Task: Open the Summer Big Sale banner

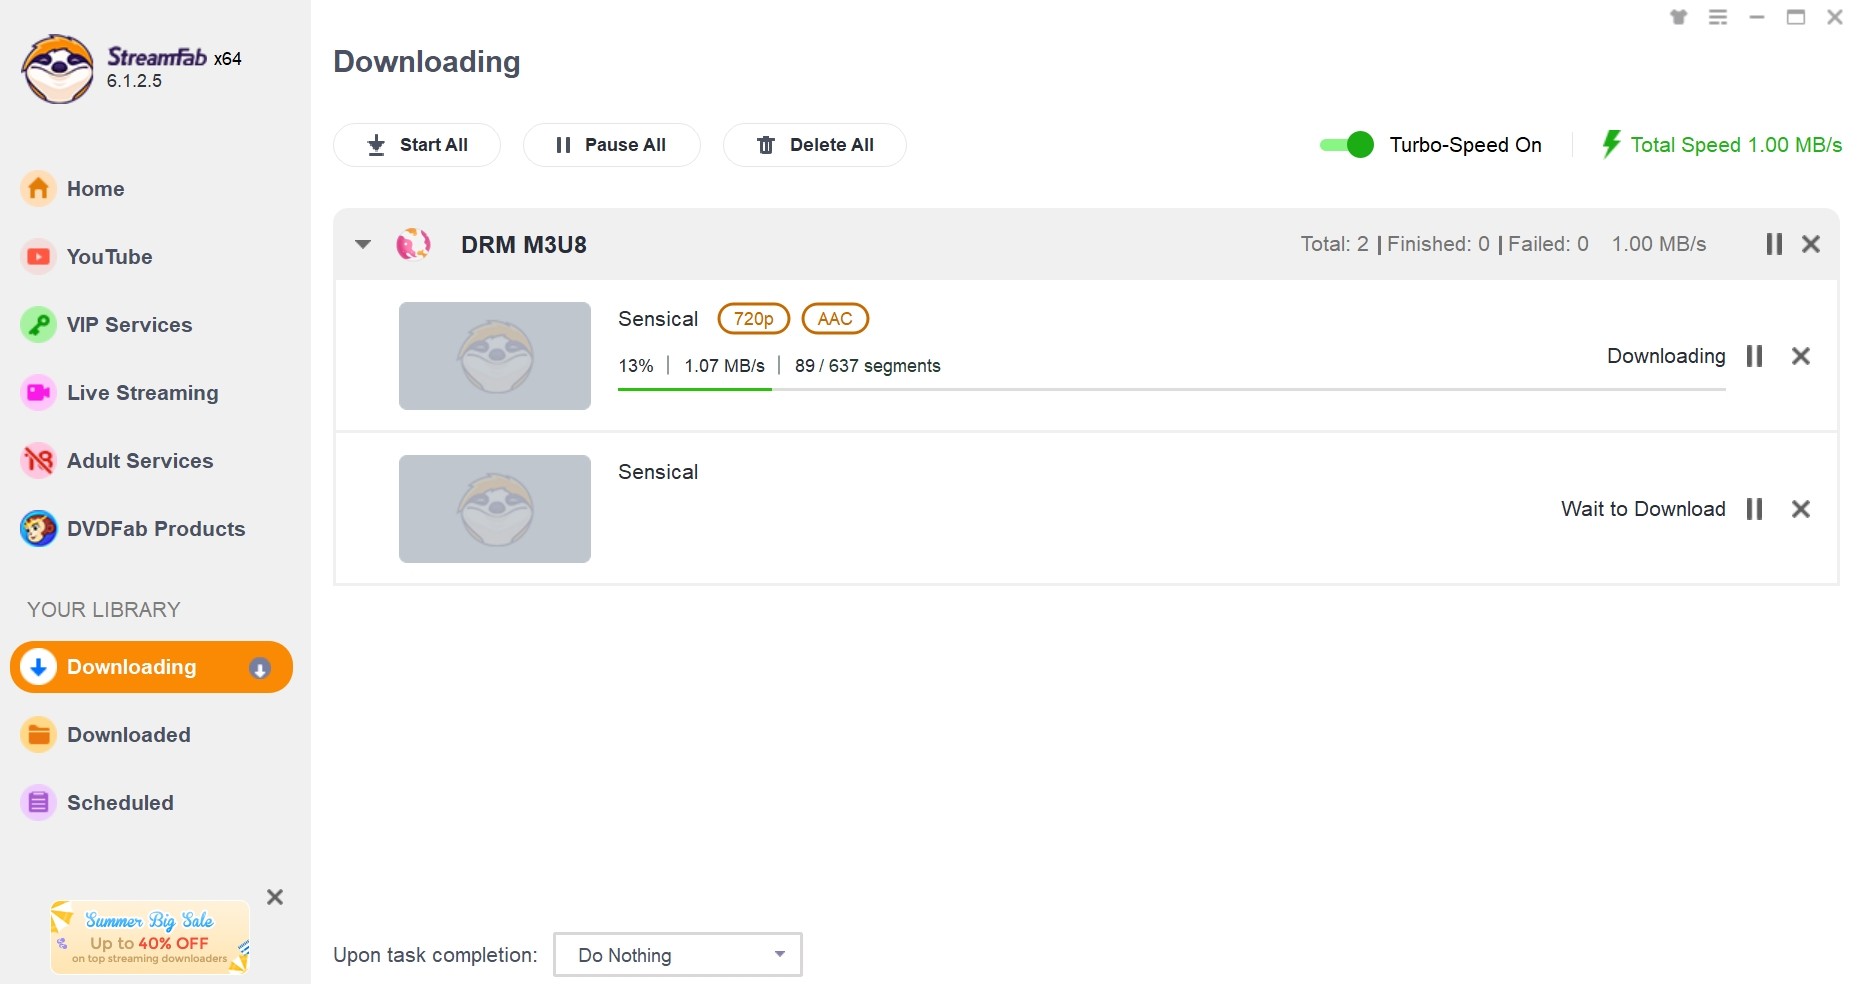Action: click(x=150, y=937)
